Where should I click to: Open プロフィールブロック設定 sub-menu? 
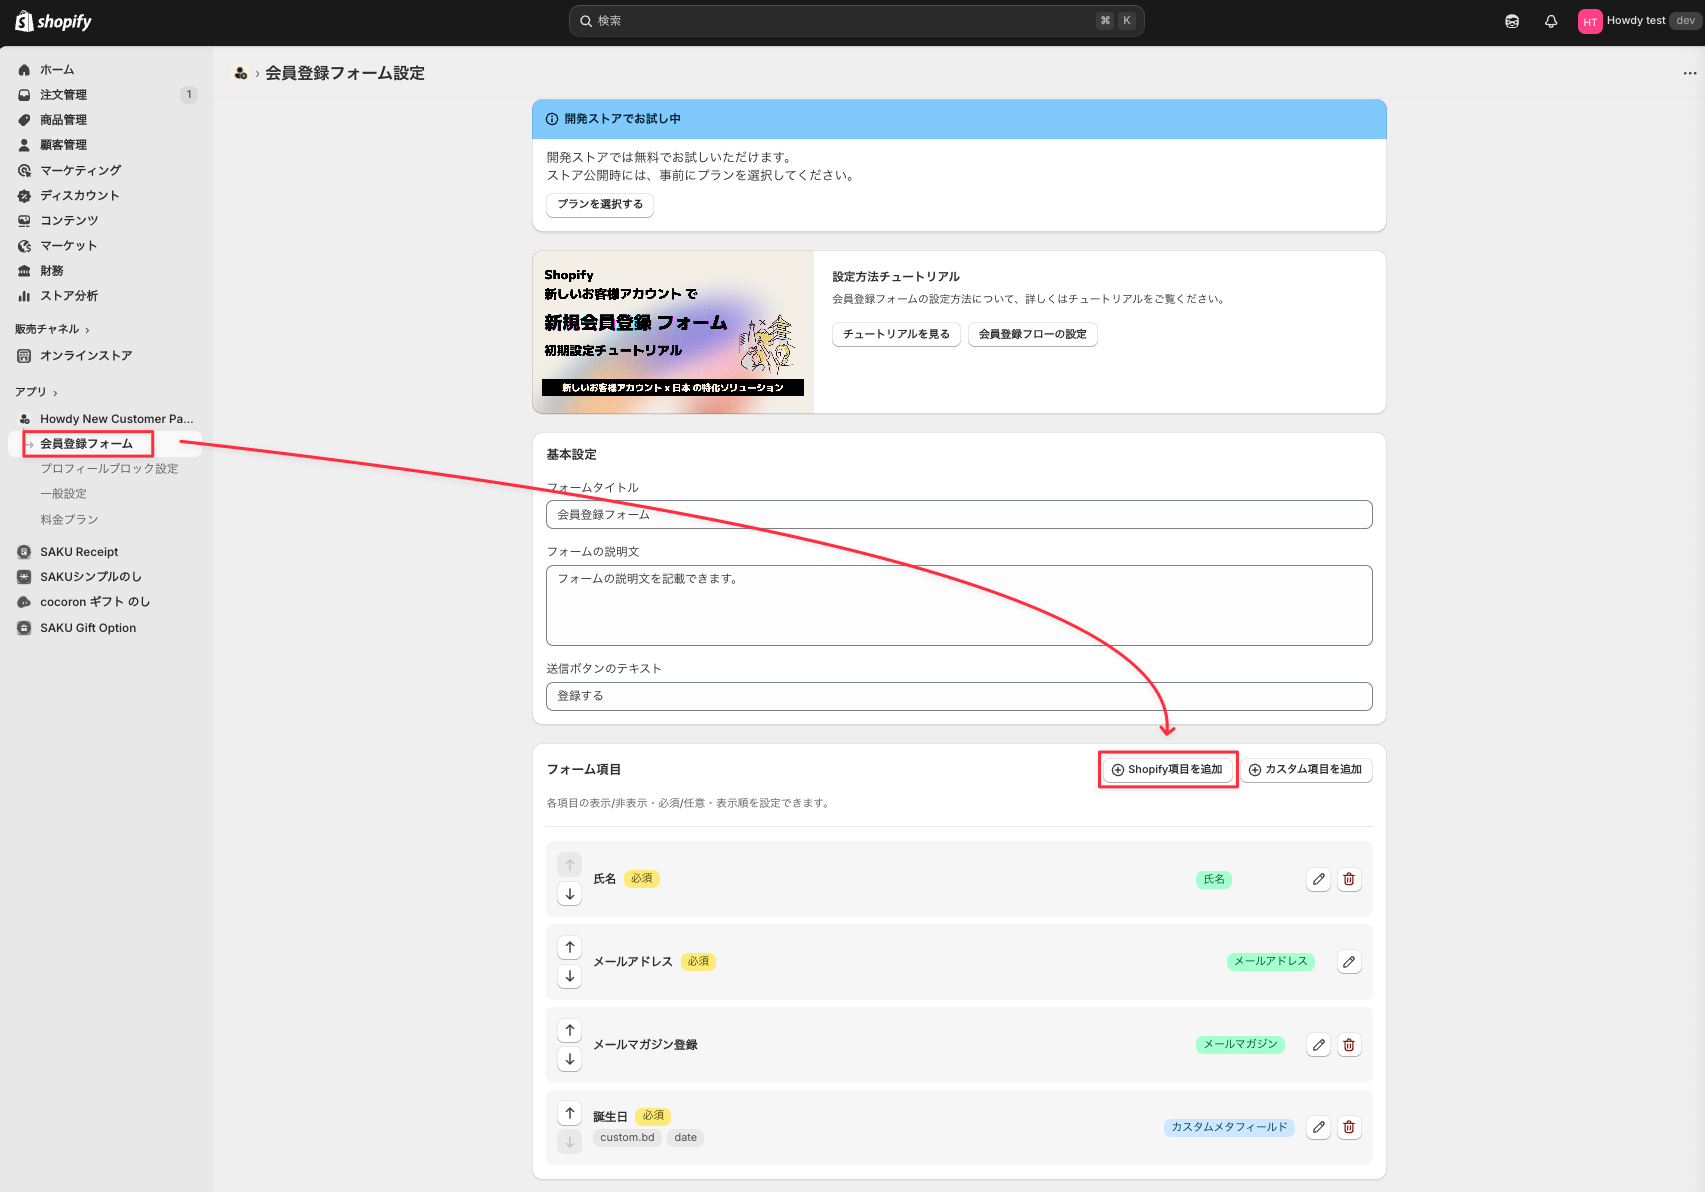pyautogui.click(x=109, y=469)
